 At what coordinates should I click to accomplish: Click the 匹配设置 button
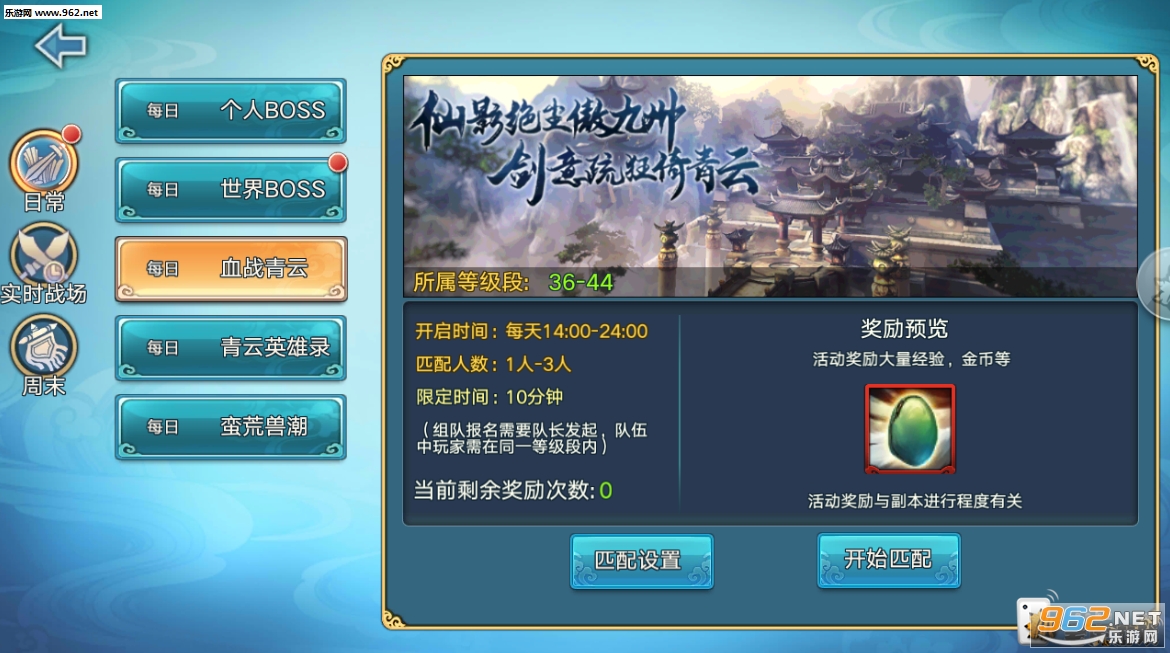pos(641,560)
